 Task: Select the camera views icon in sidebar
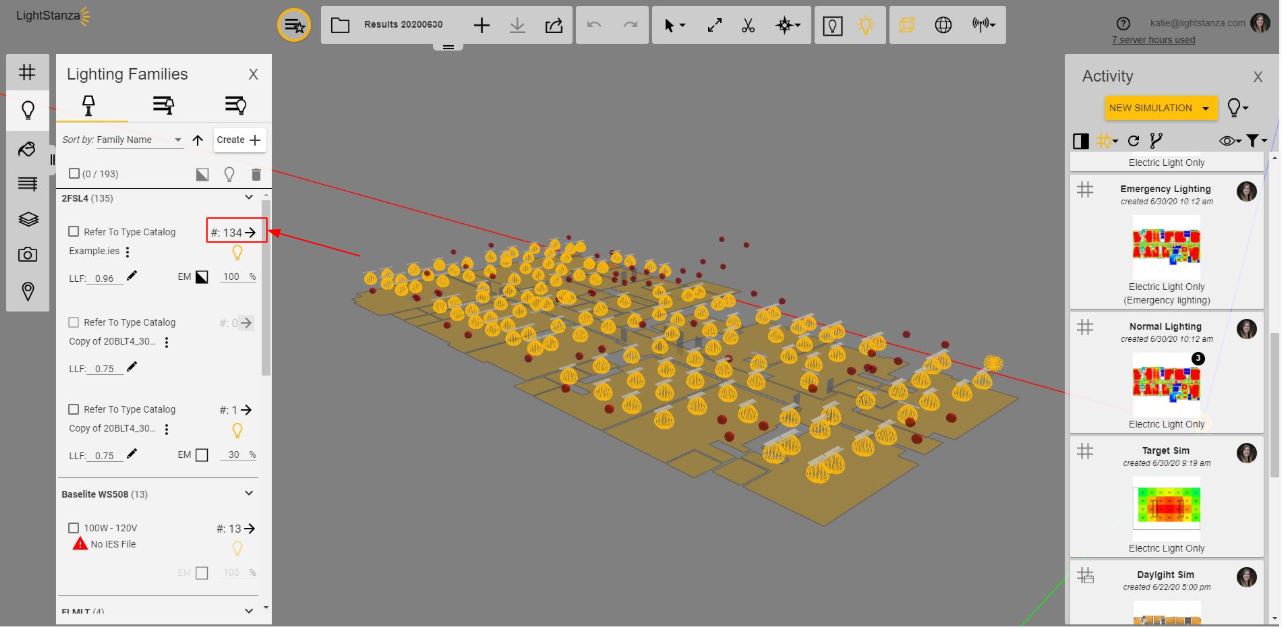(x=28, y=255)
